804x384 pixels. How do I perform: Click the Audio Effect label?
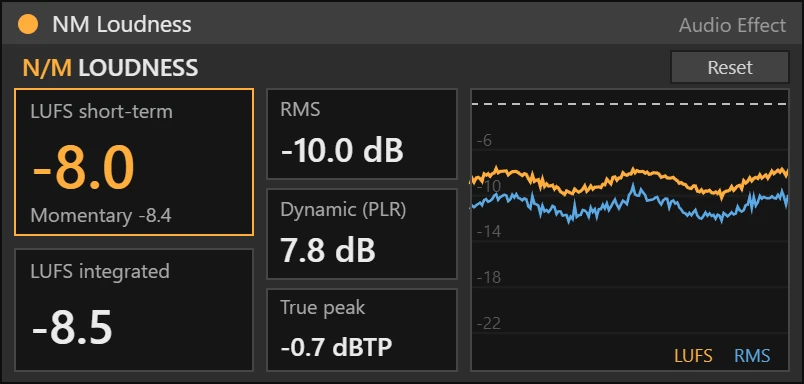point(732,25)
